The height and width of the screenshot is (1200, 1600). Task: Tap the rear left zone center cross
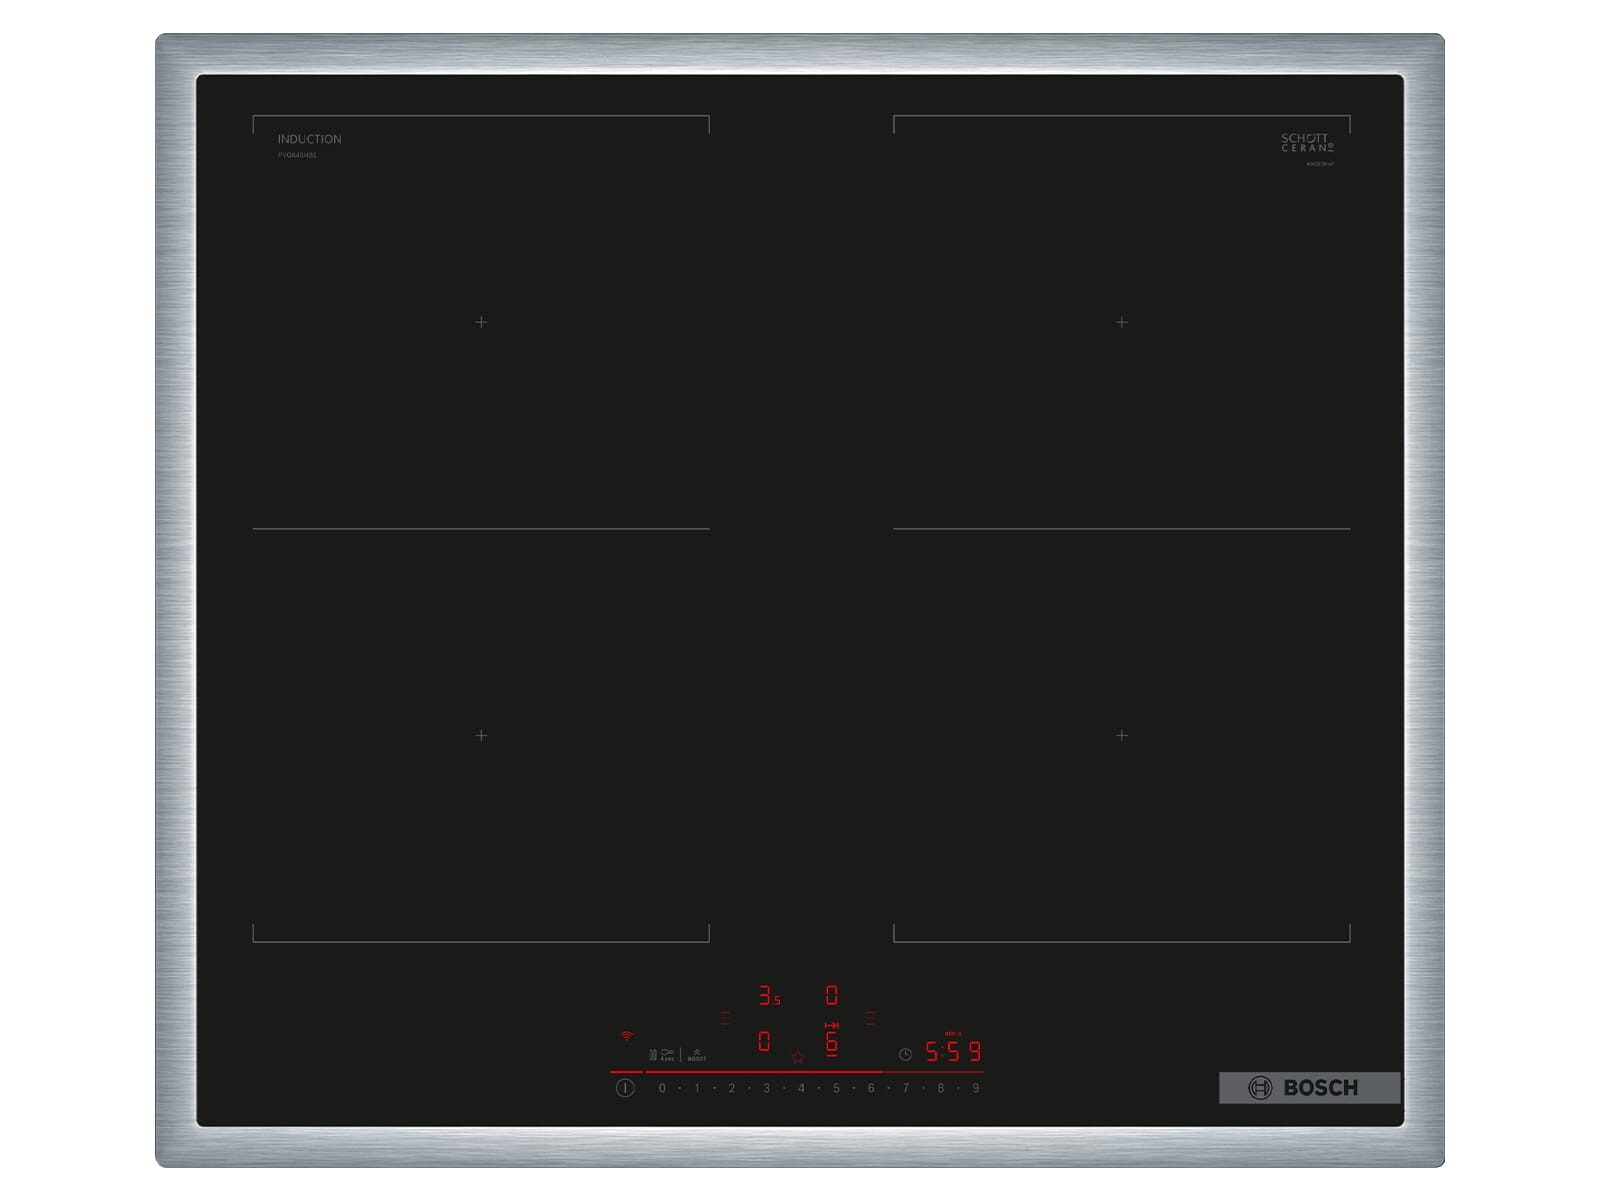(481, 322)
